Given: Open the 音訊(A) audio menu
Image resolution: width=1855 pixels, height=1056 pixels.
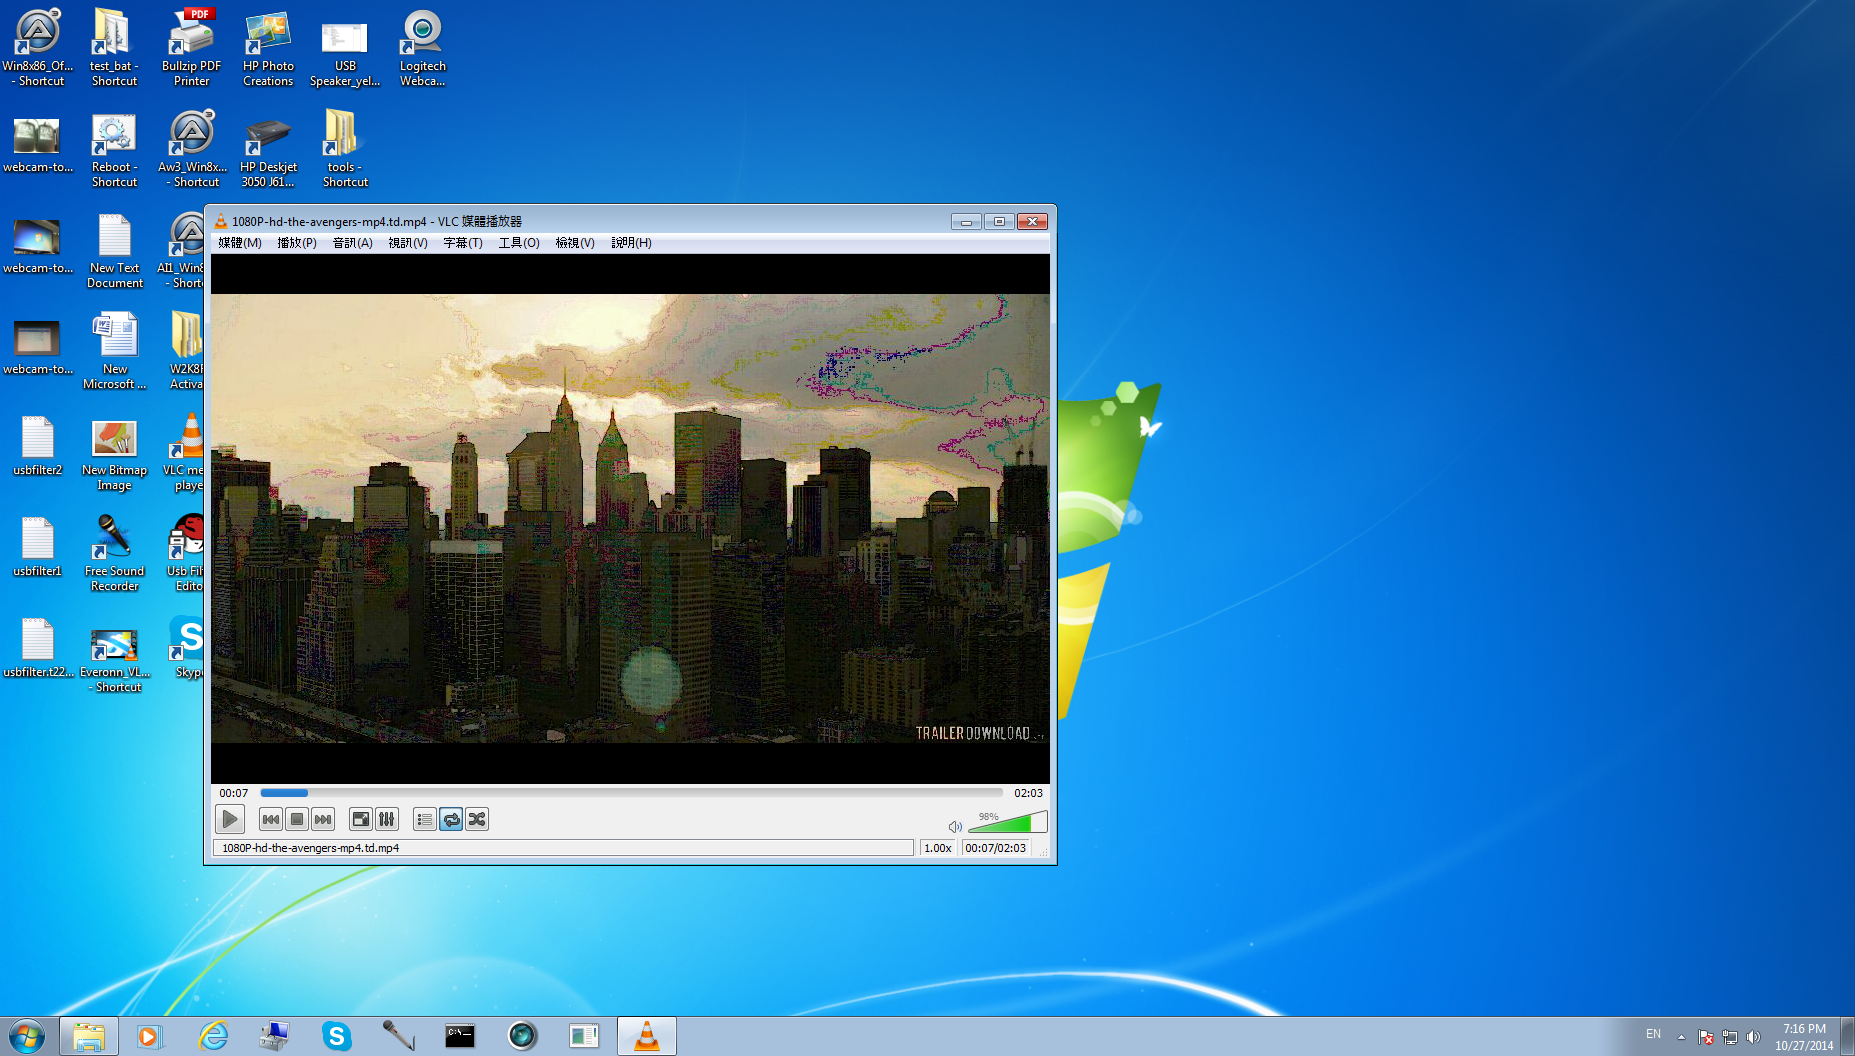Looking at the screenshot, I should click(x=352, y=243).
